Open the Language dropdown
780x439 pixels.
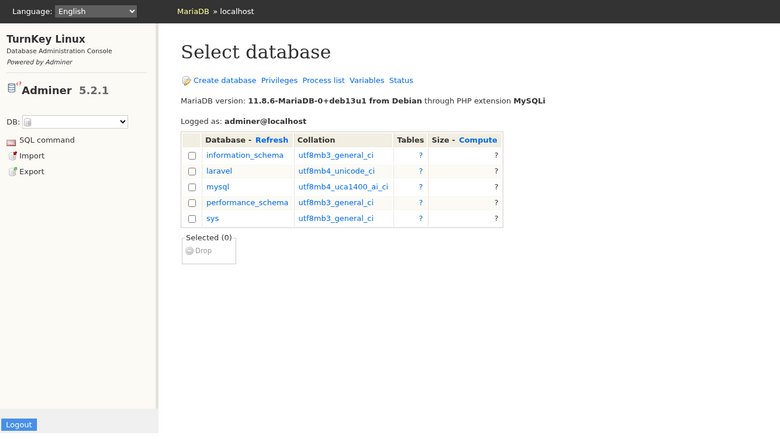point(96,11)
